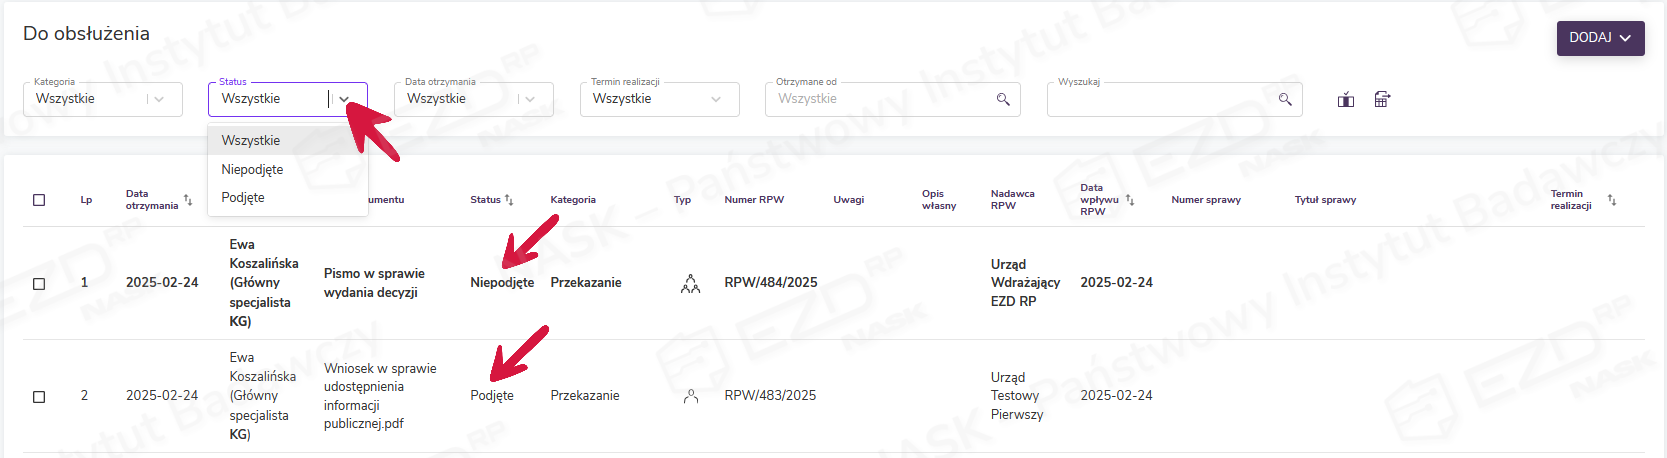
Task: Check the checkbox for row 1
Action: [39, 283]
